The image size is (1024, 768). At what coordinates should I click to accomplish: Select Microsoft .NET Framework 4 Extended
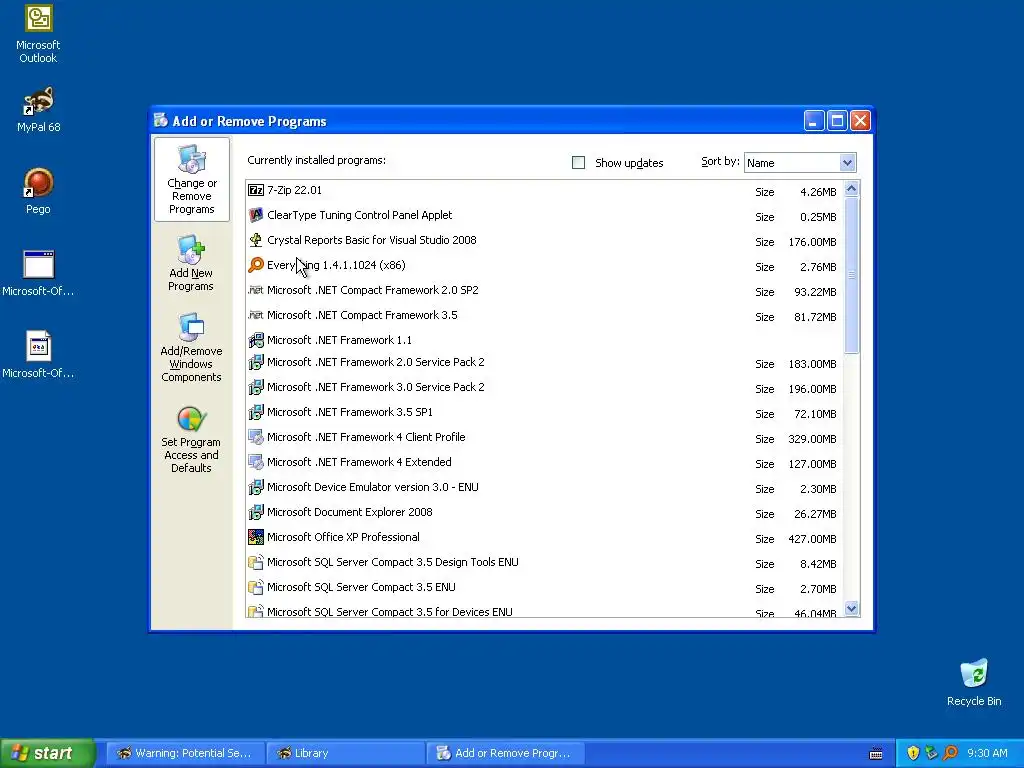coord(544,463)
